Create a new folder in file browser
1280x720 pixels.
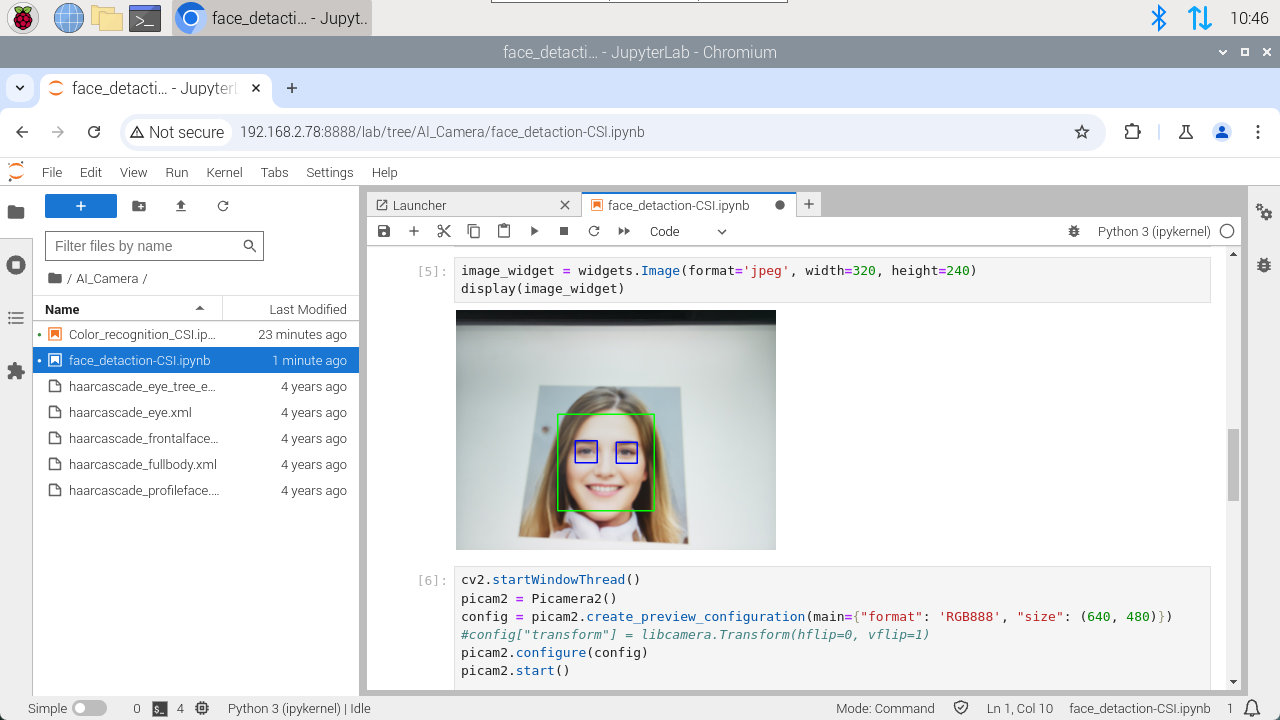pos(139,206)
